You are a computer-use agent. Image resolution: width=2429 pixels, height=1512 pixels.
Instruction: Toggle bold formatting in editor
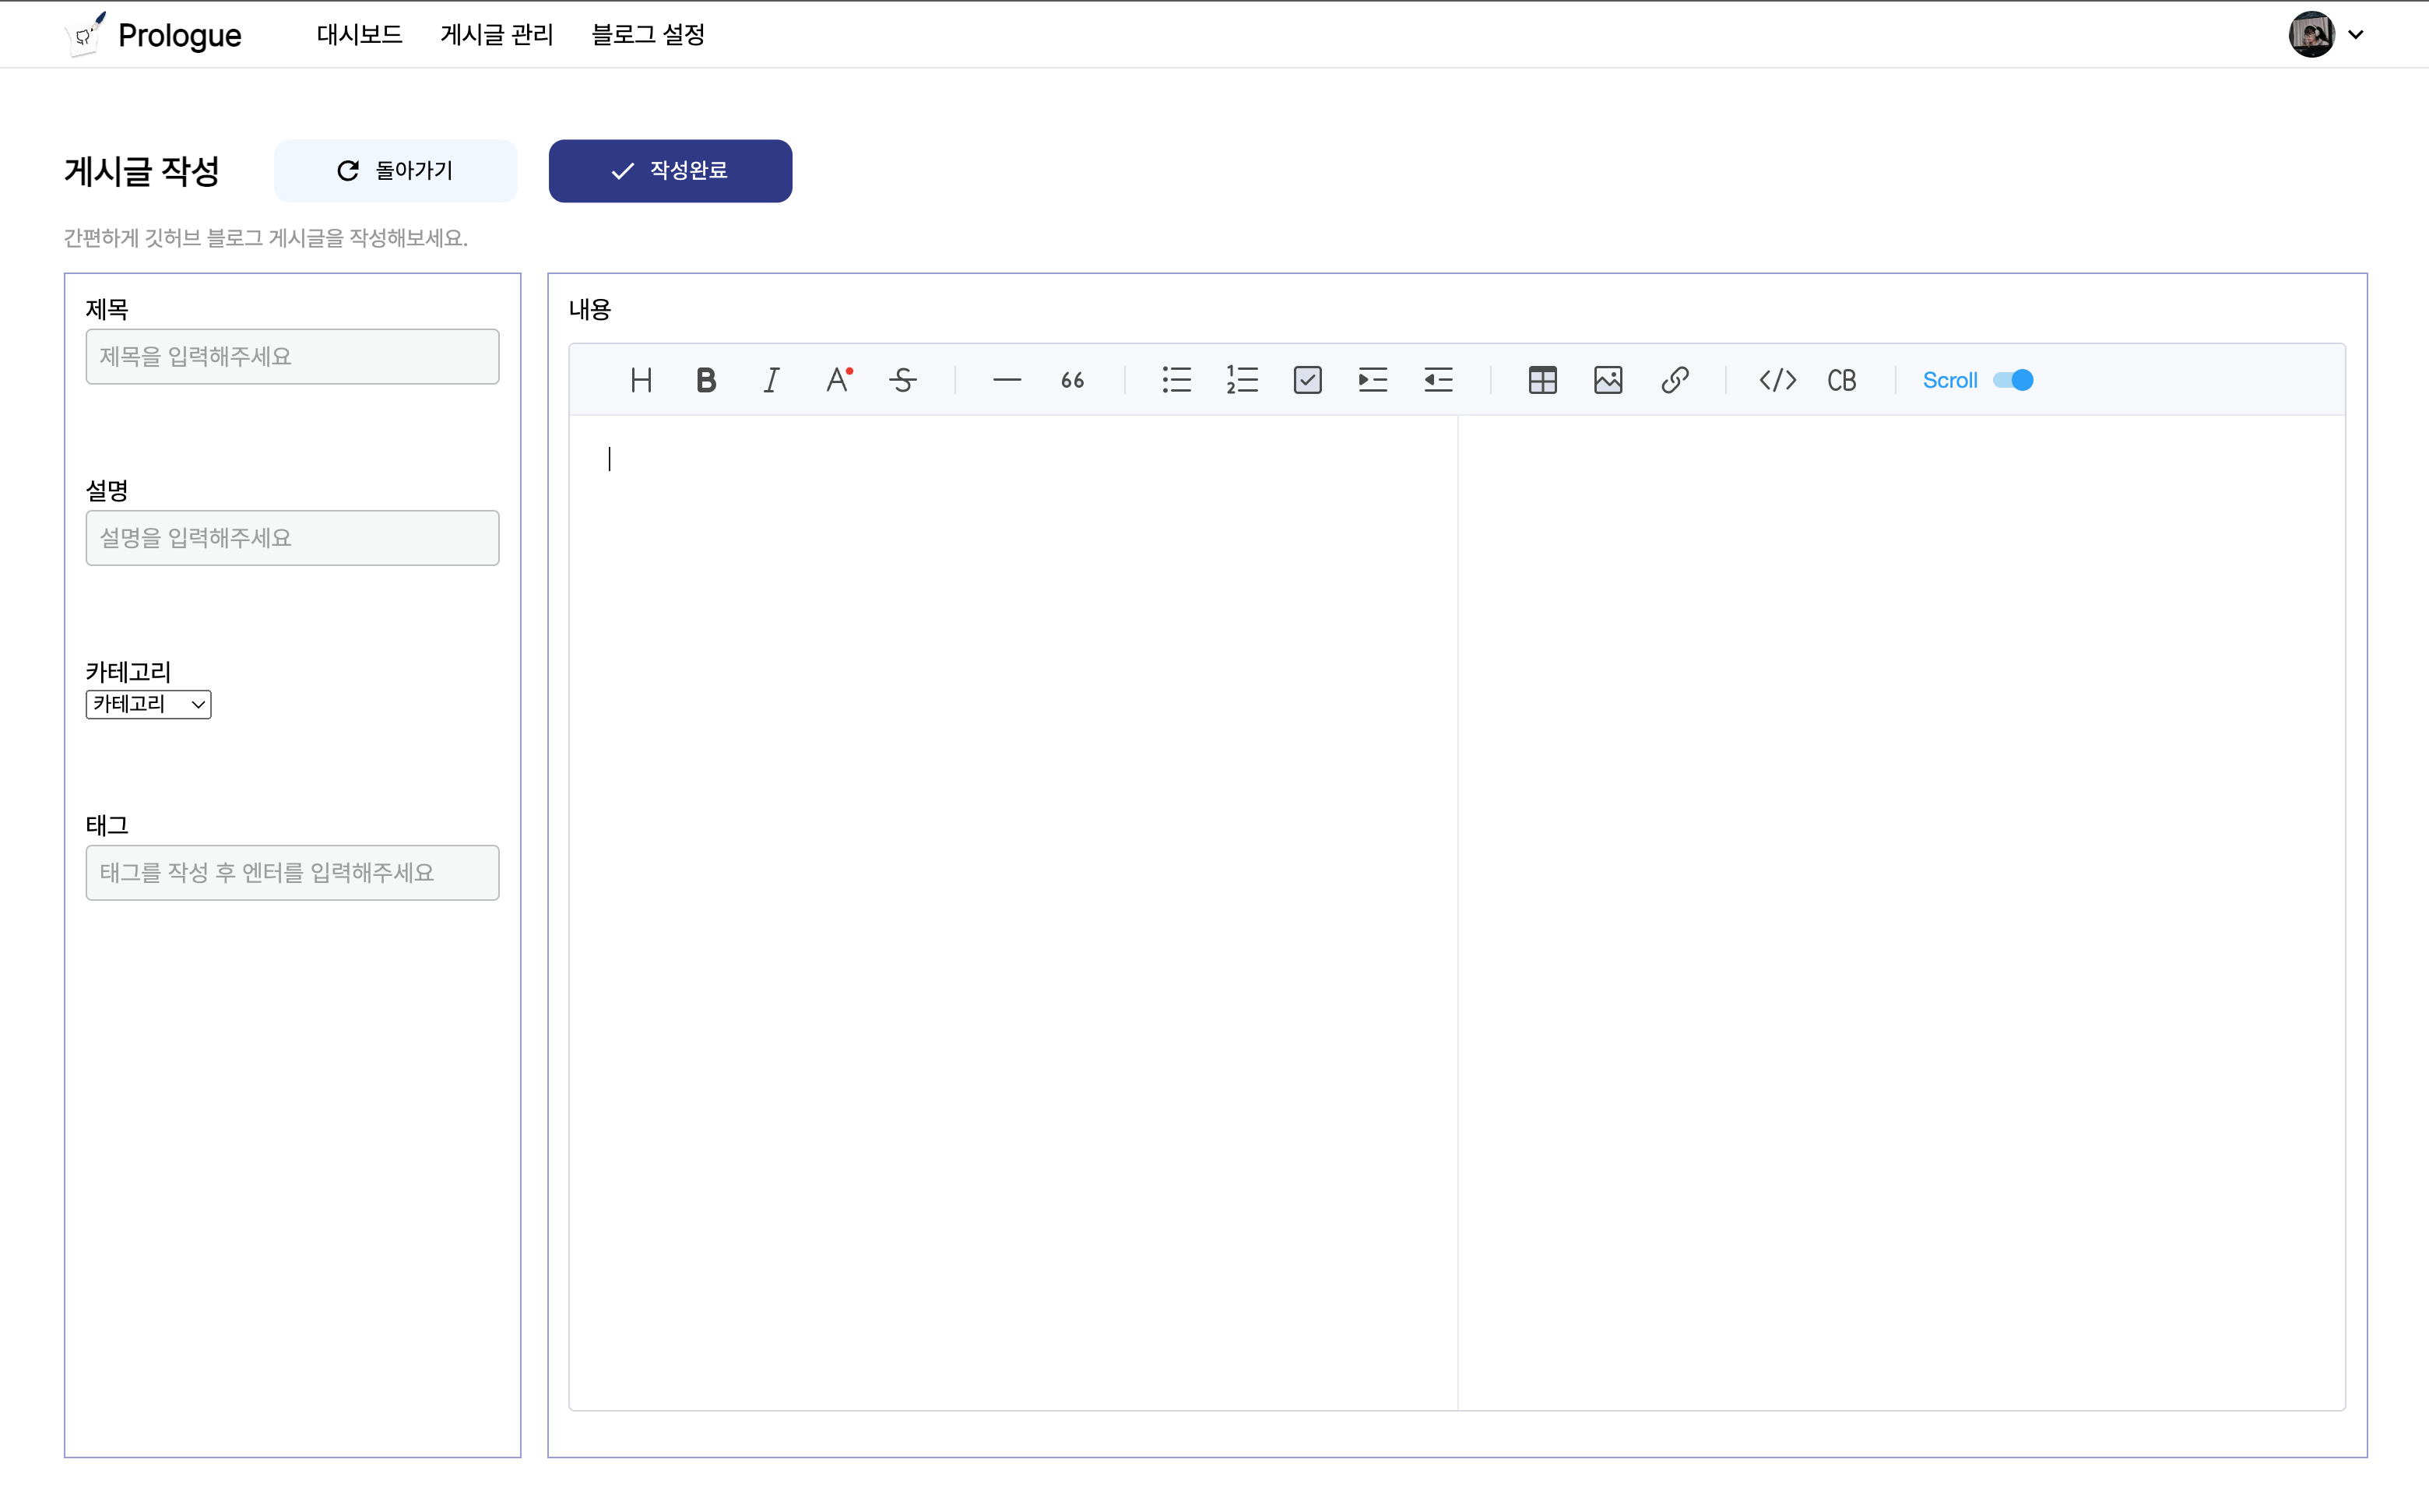click(x=706, y=380)
